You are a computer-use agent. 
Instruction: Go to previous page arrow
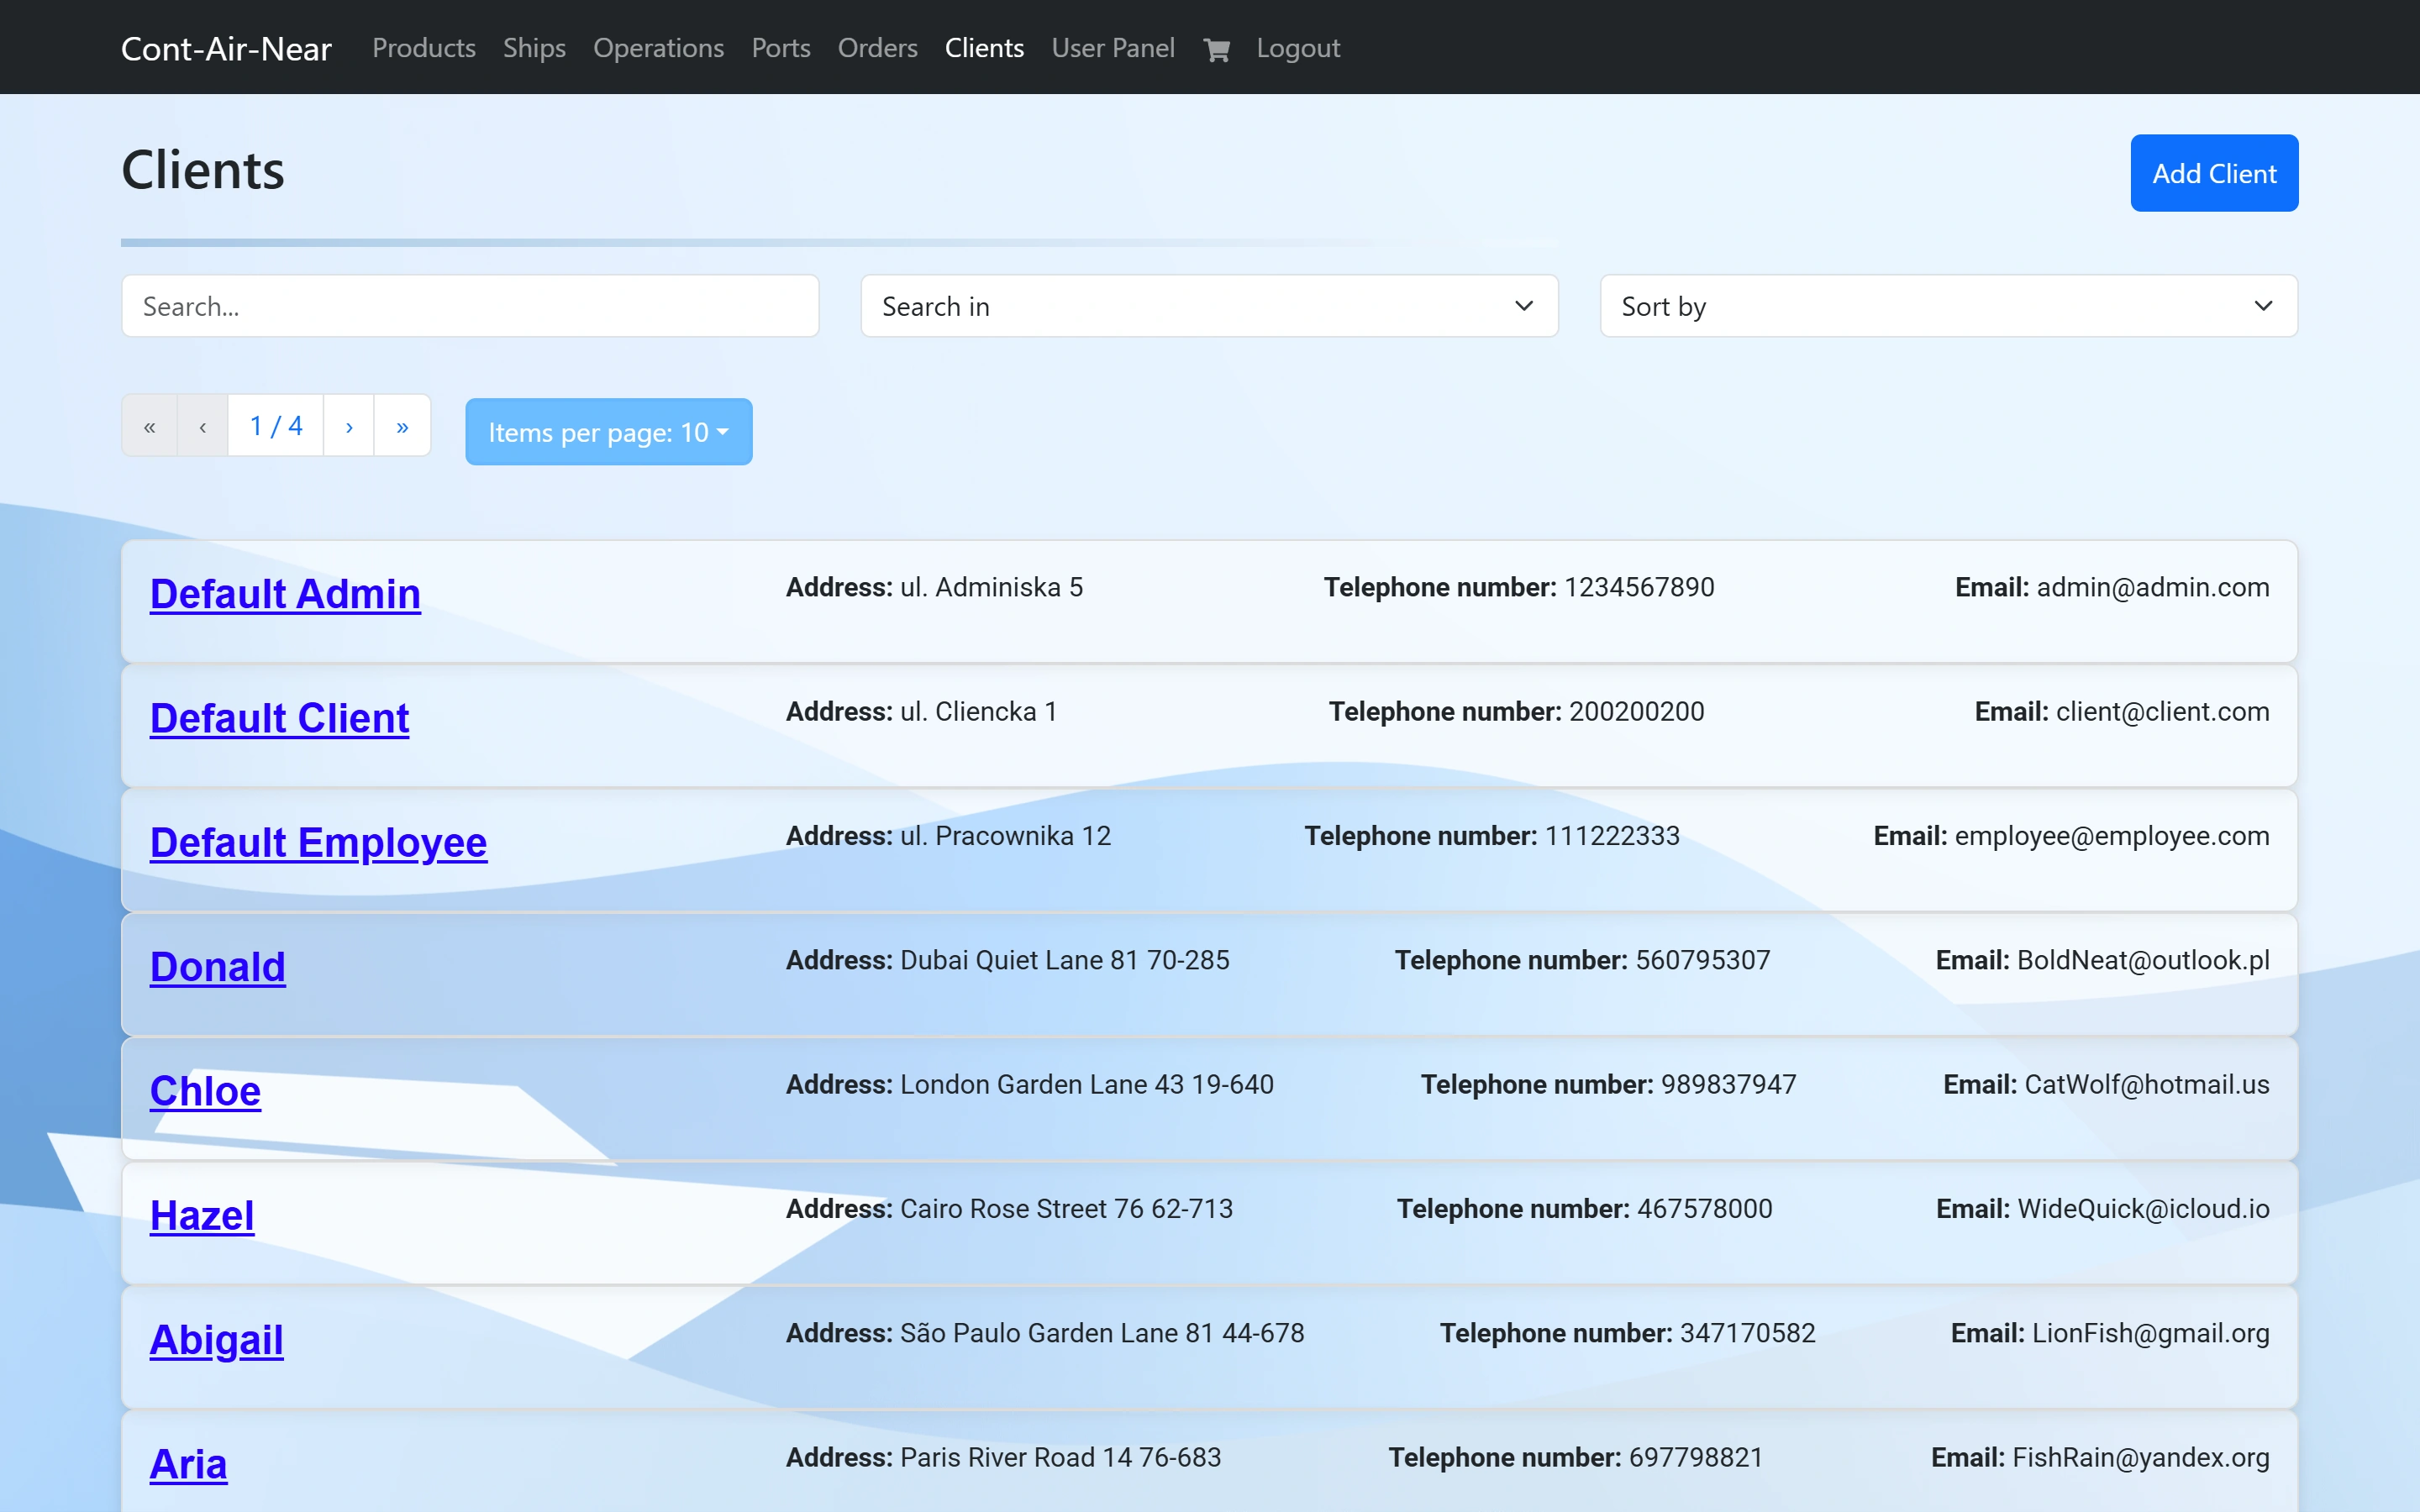203,426
